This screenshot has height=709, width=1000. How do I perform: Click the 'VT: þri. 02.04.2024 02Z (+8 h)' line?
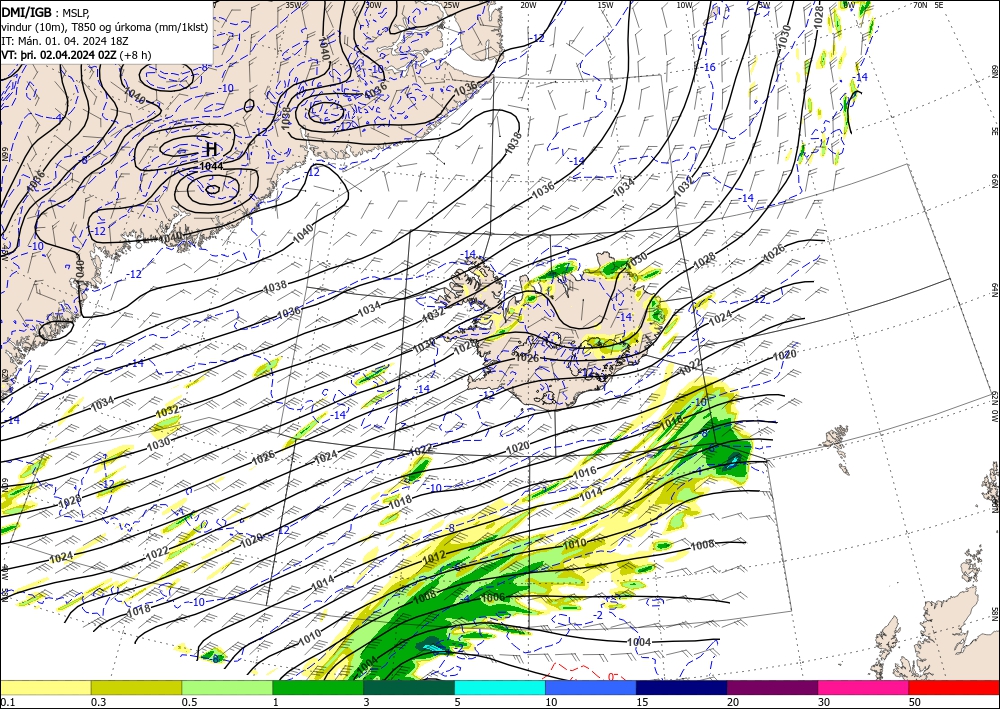[x=76, y=54]
